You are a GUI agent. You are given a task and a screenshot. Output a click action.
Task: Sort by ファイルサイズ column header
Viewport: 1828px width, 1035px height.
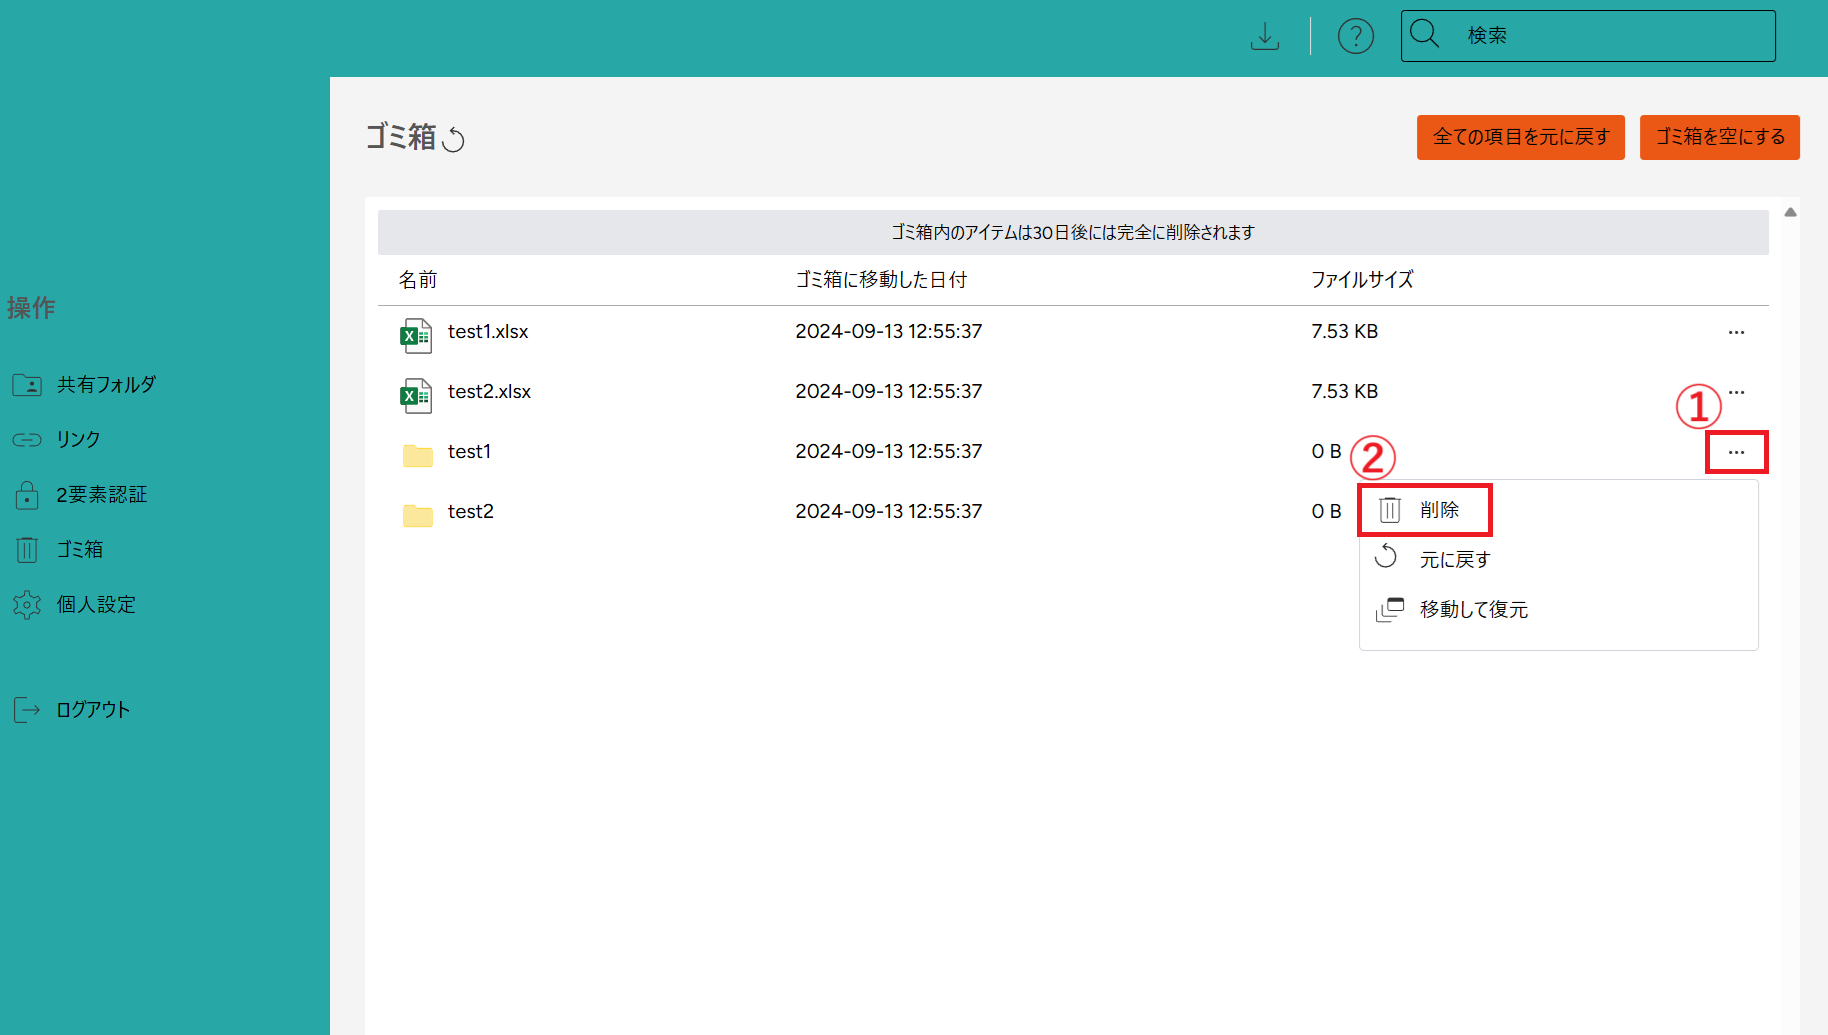[x=1362, y=280]
